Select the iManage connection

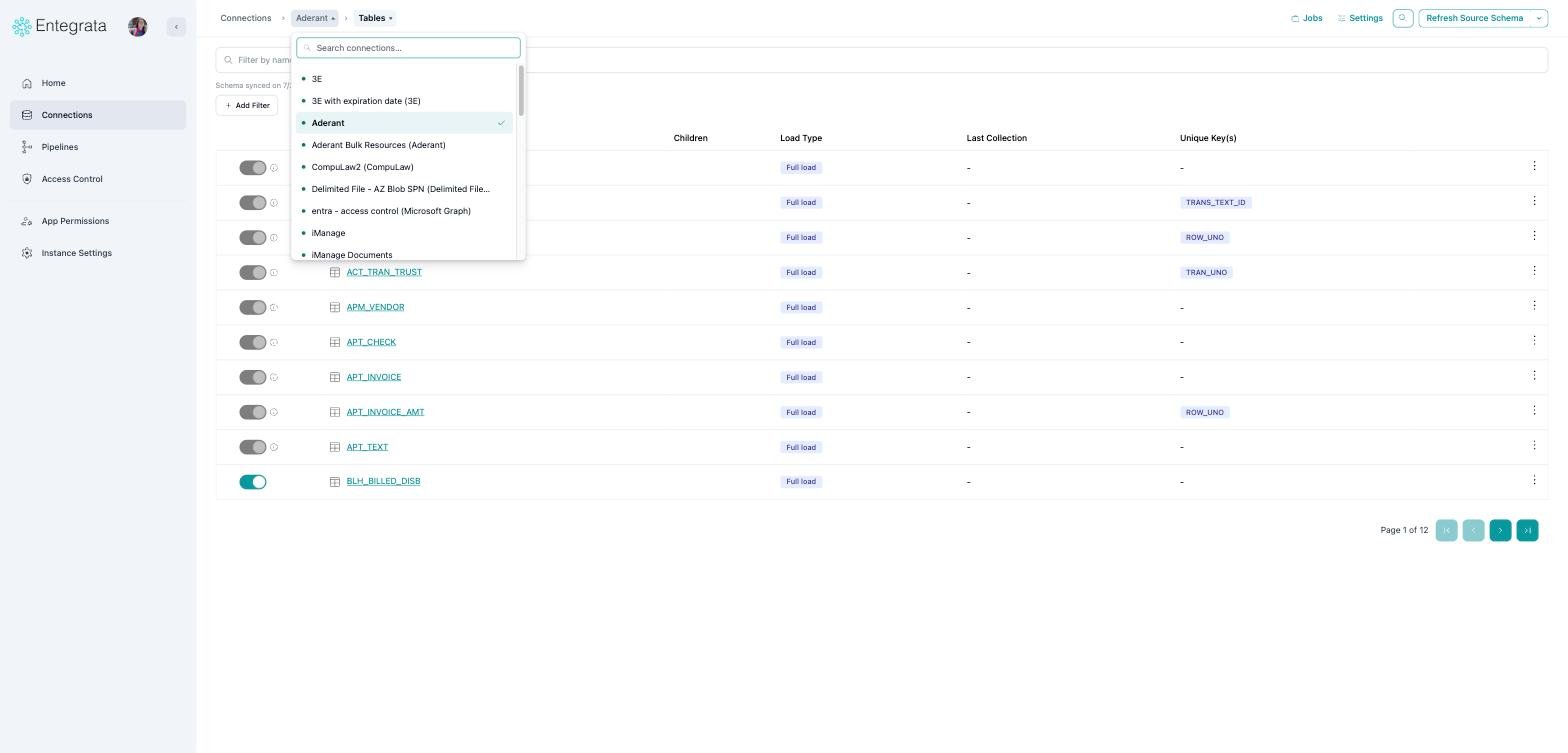click(404, 233)
